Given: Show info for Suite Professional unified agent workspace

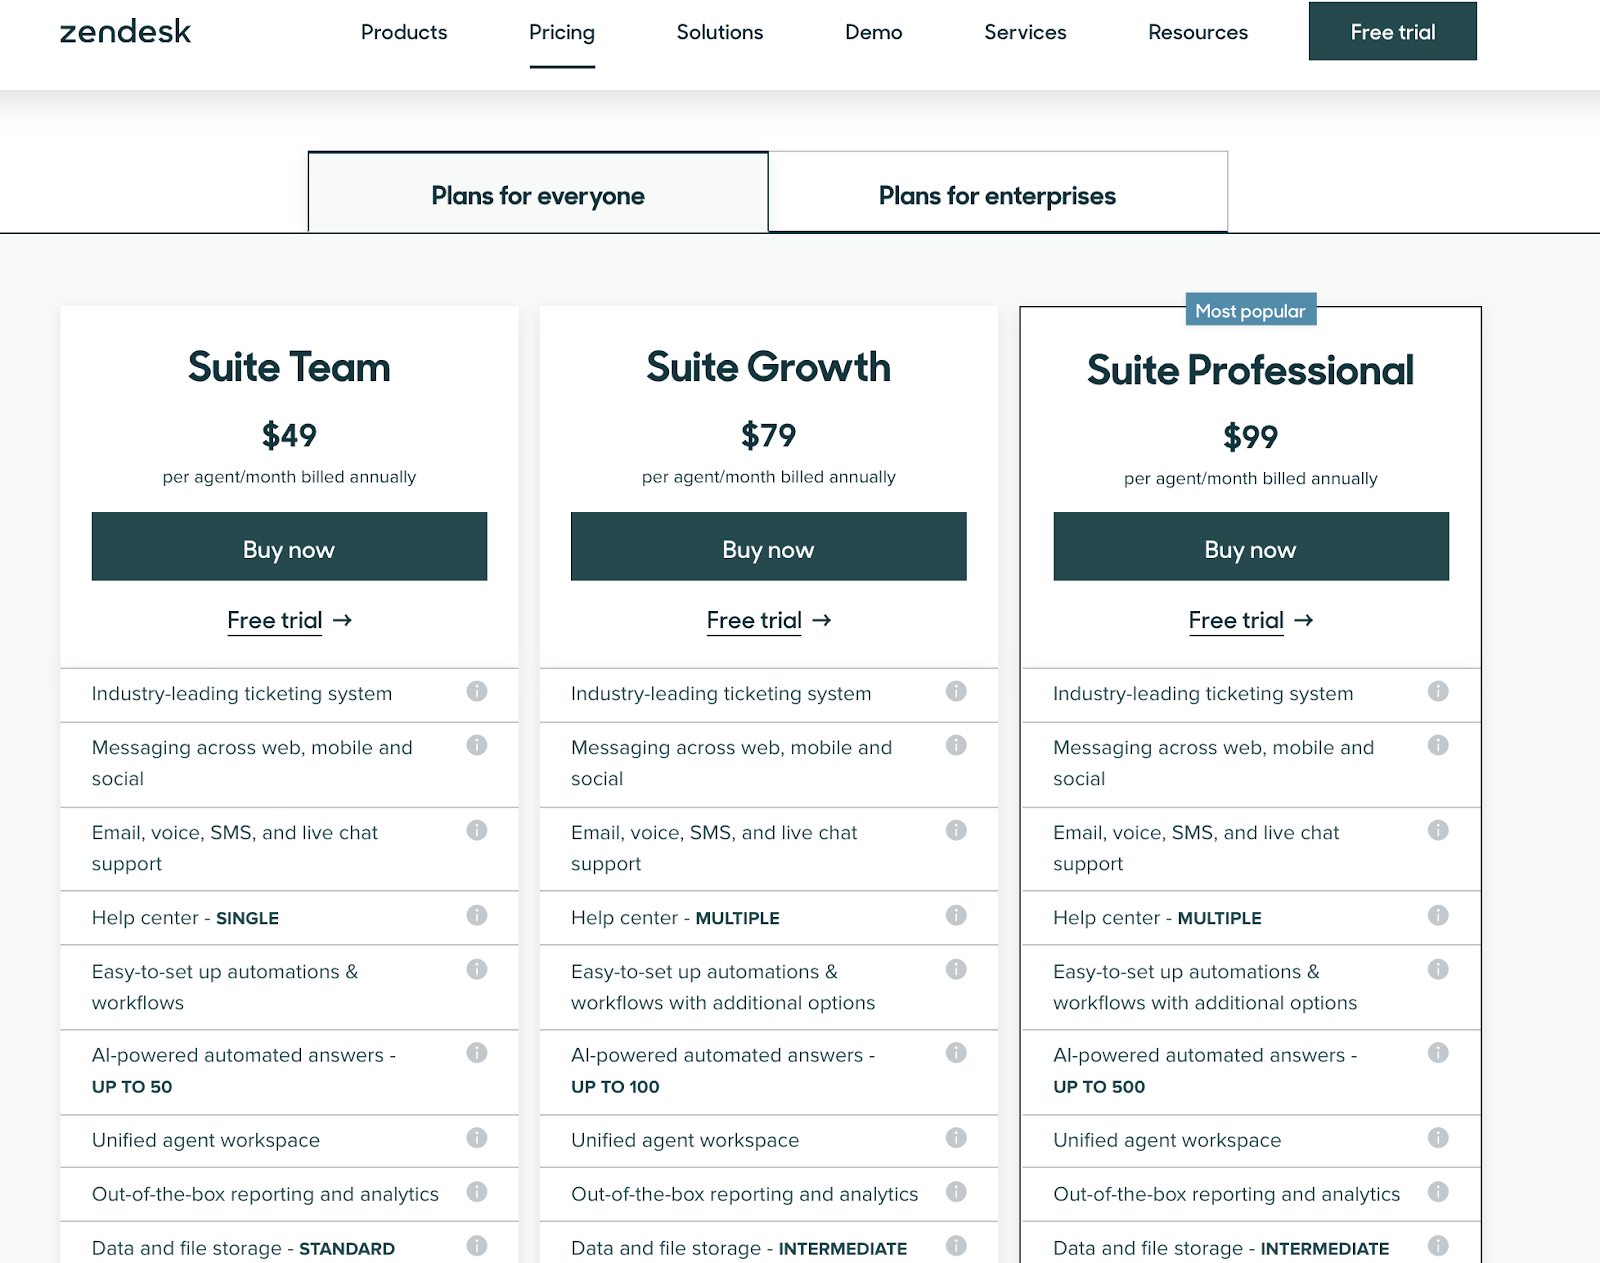Looking at the screenshot, I should click(x=1438, y=1138).
